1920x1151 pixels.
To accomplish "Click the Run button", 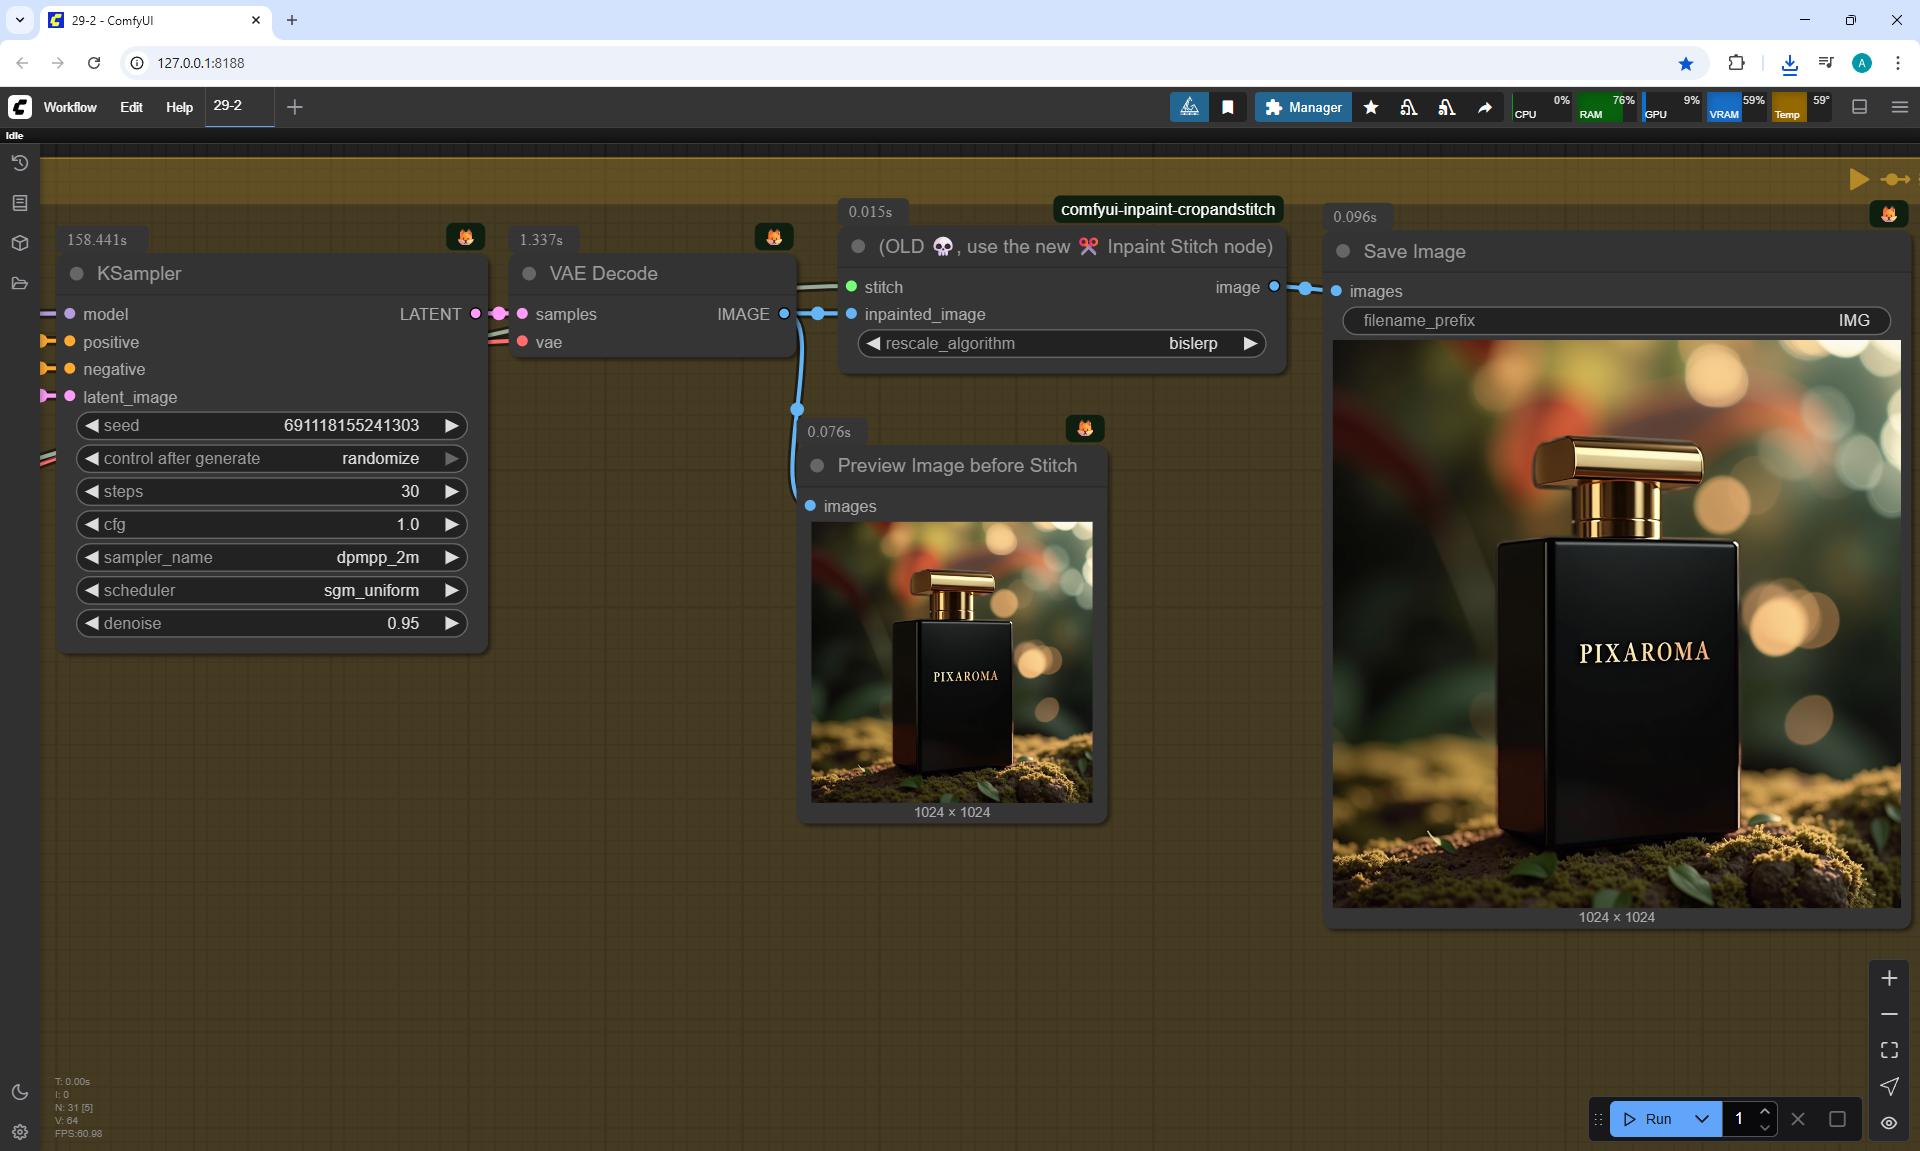I will point(1649,1119).
